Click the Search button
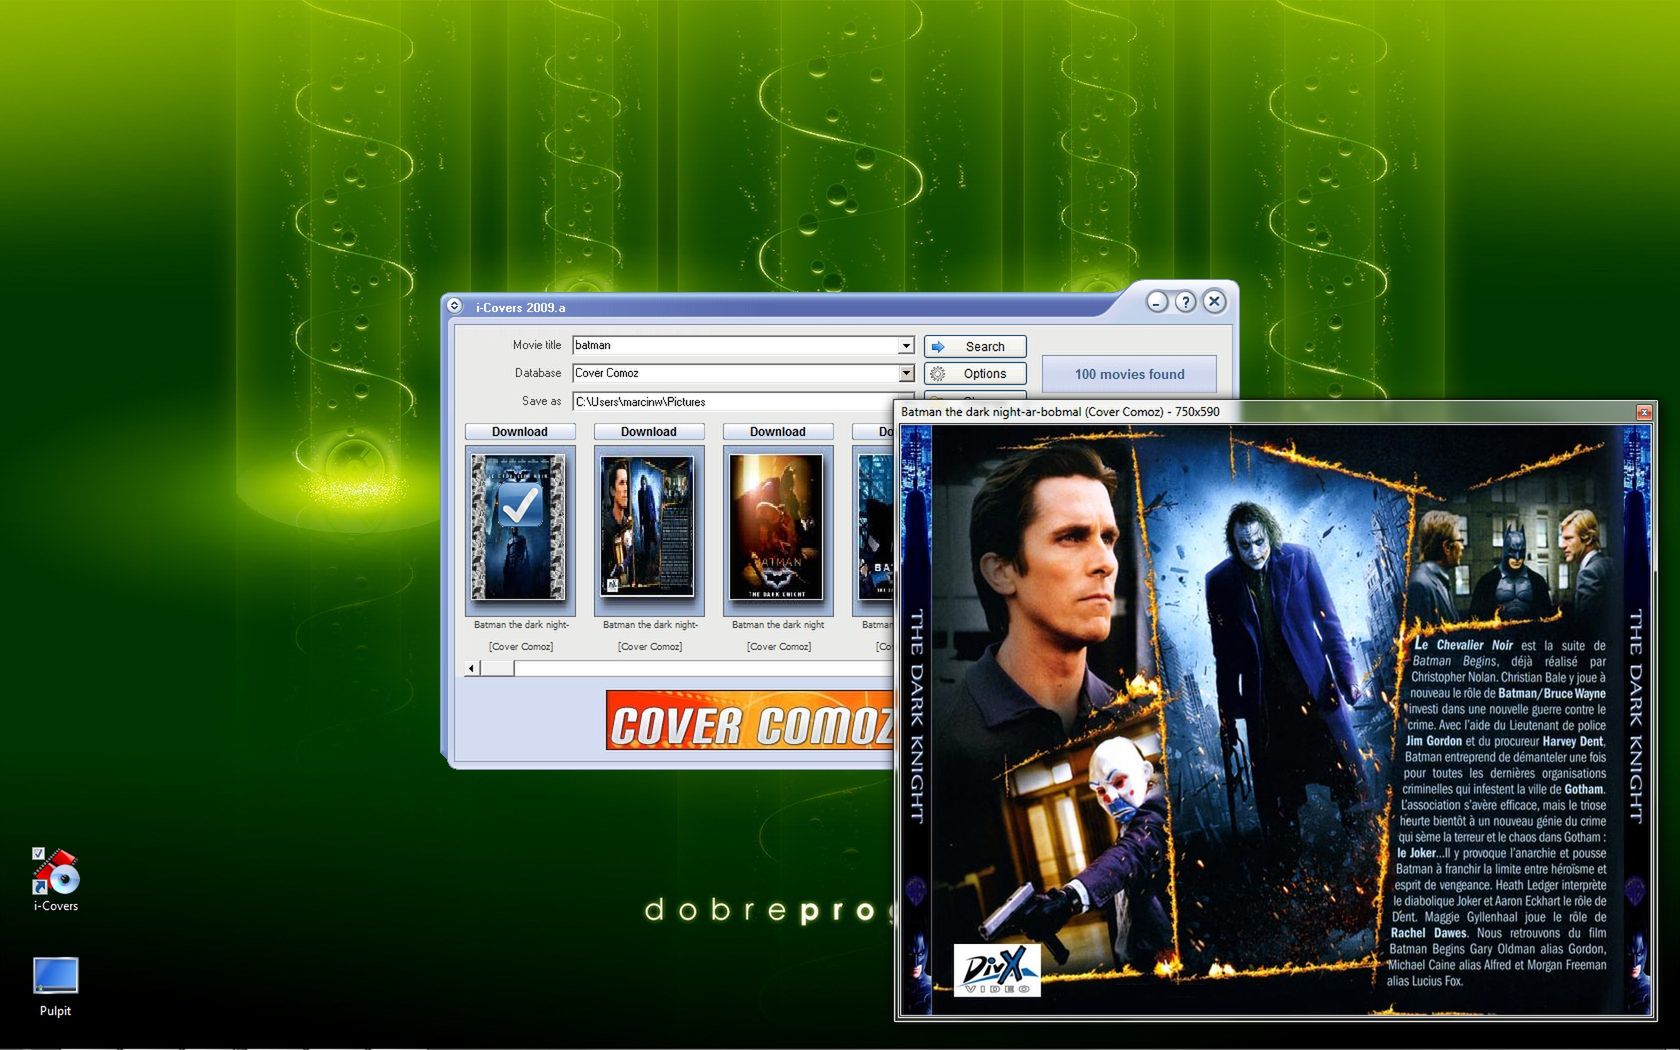The width and height of the screenshot is (1680, 1050). coord(975,346)
